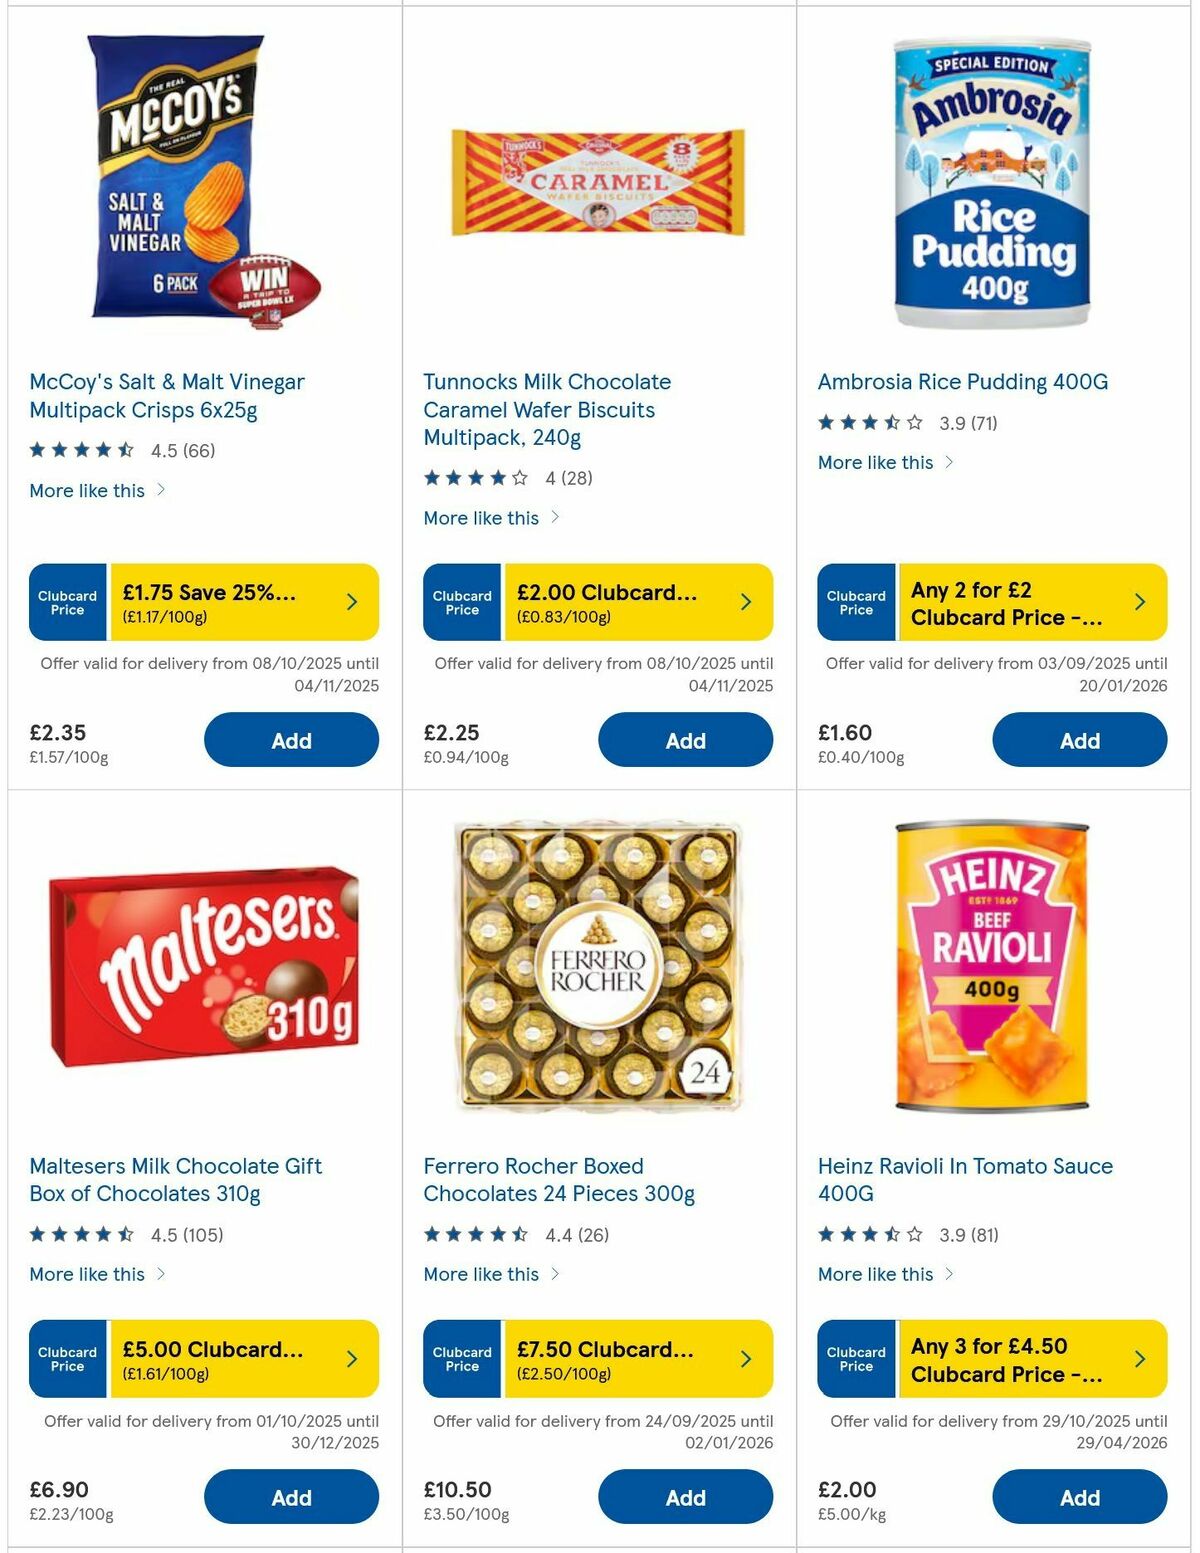Add McCoy's Salt & Malt Vinegar crisps to basket
Screen dimensions: 1200x1553
[291, 740]
